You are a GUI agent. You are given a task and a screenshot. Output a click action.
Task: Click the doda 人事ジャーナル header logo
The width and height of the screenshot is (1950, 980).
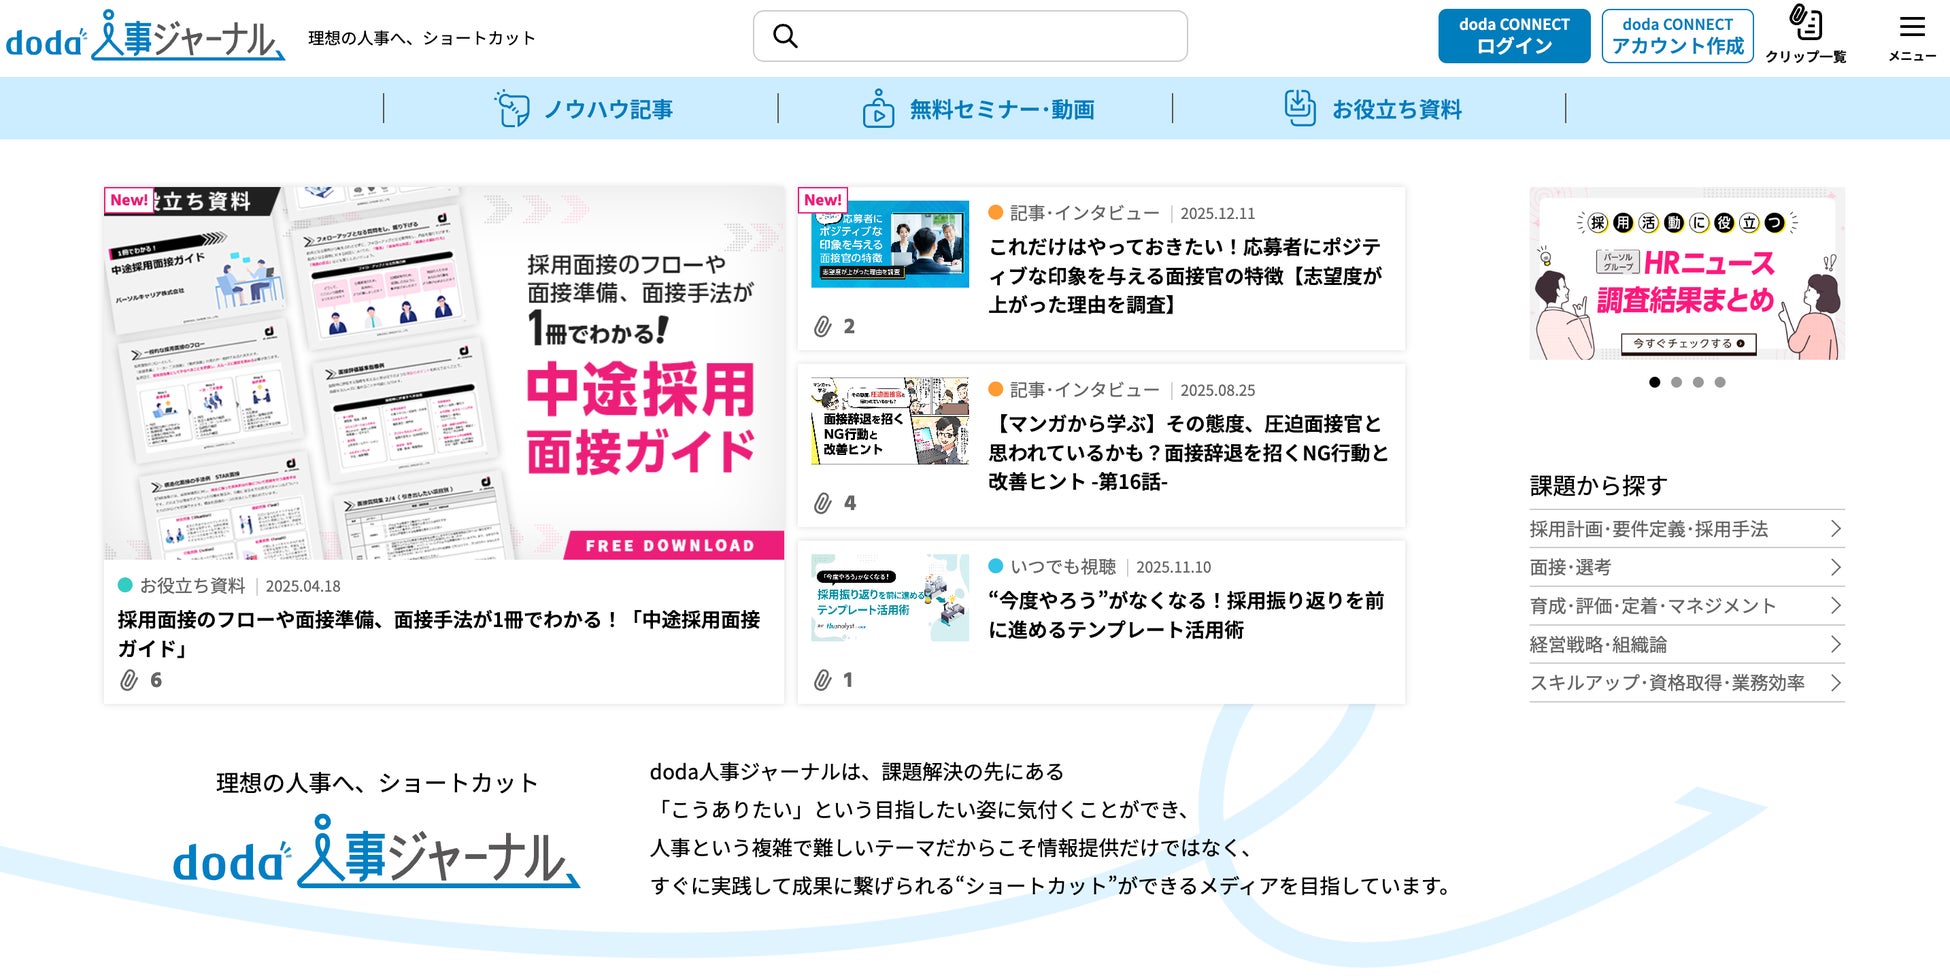tap(145, 37)
